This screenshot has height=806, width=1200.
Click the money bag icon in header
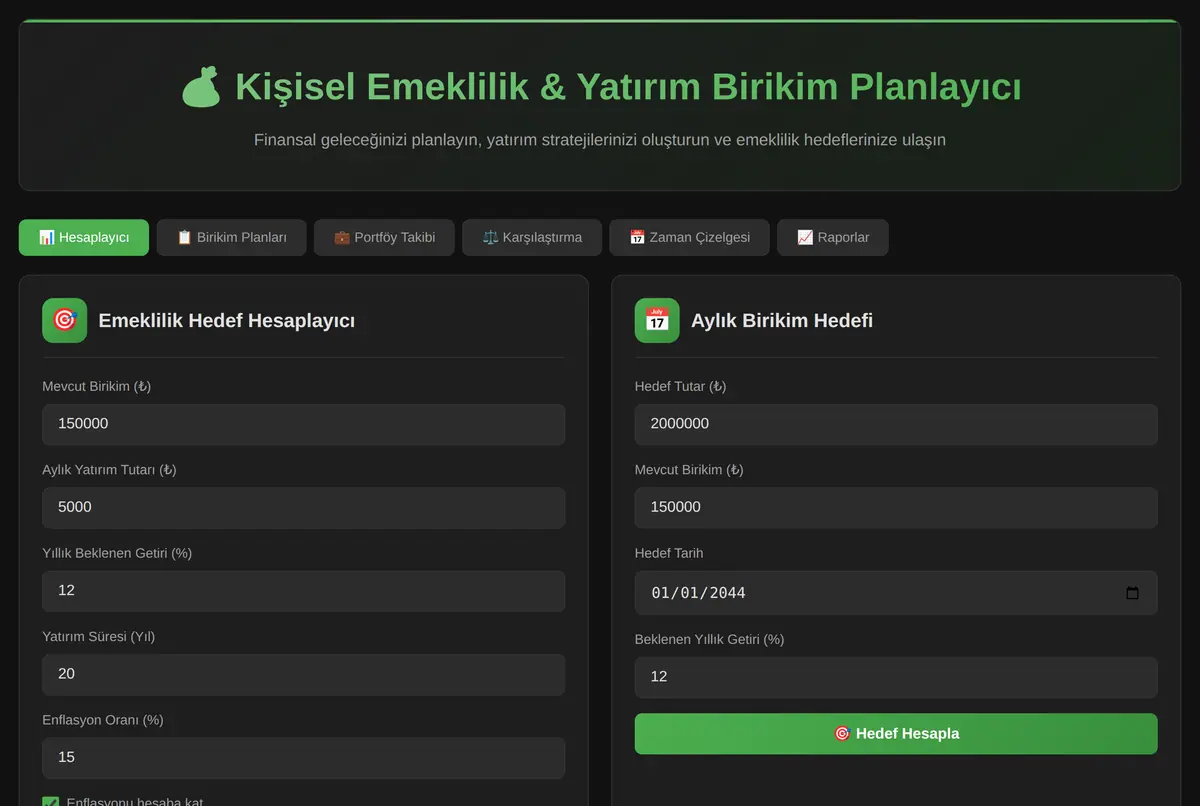(x=201, y=87)
